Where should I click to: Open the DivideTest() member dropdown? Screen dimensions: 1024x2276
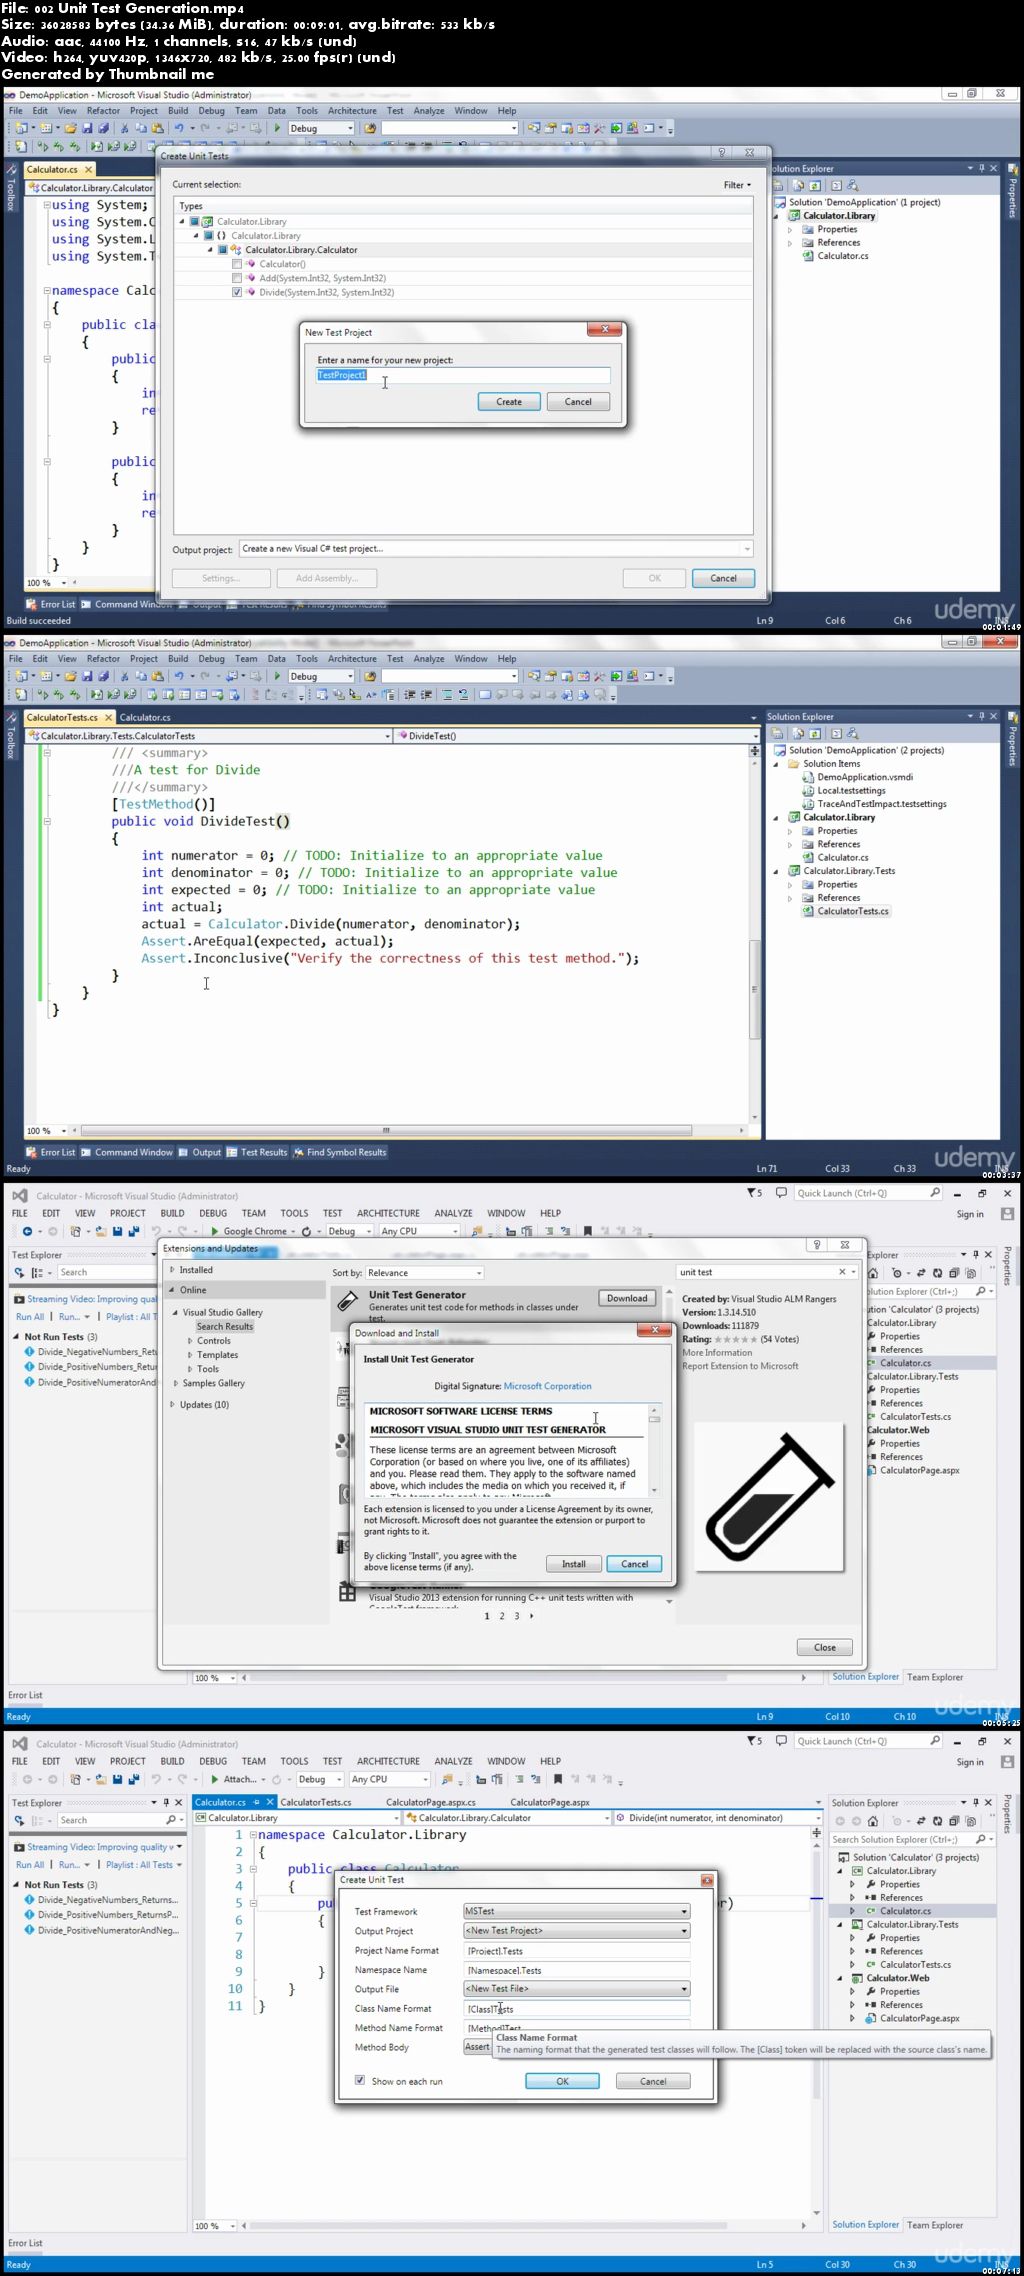[x=576, y=736]
